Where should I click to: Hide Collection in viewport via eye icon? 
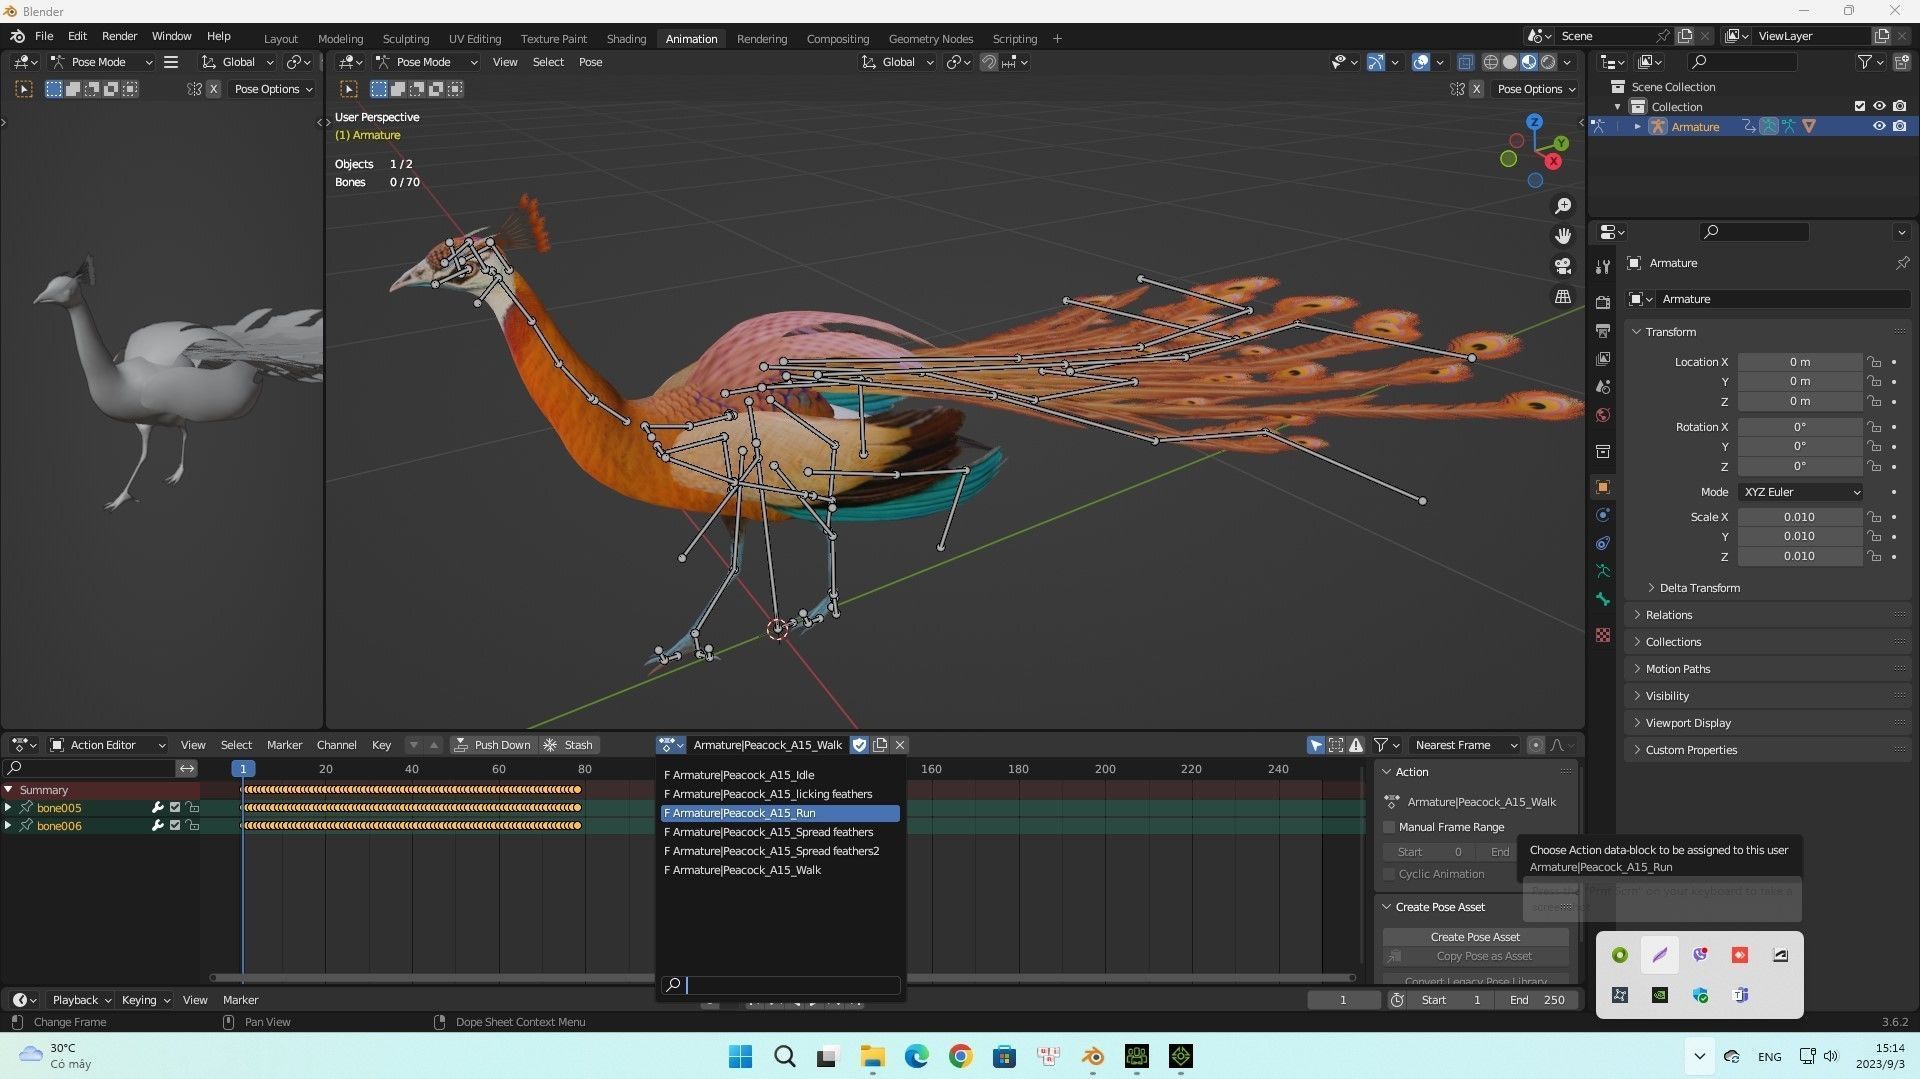(1879, 106)
